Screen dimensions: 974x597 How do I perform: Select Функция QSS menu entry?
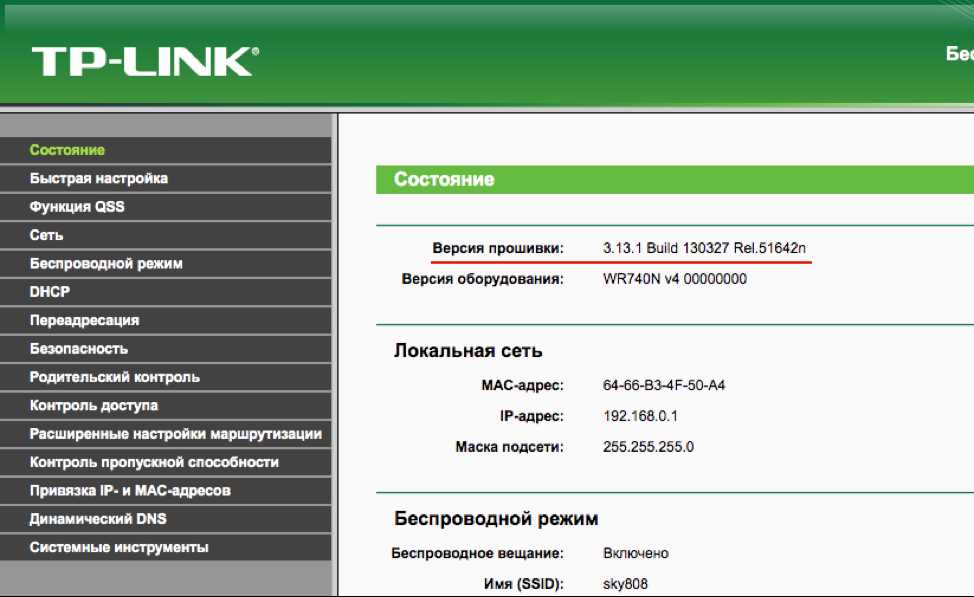[x=165, y=207]
